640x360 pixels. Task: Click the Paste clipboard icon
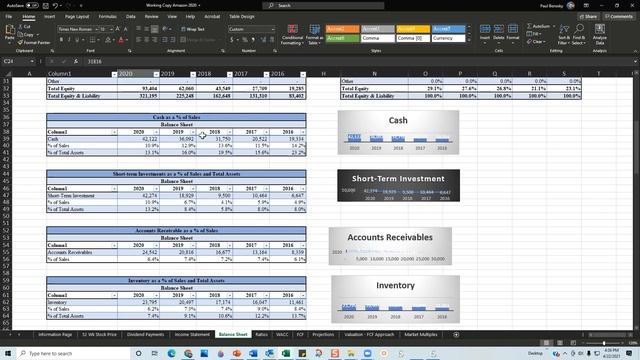(x=9, y=30)
